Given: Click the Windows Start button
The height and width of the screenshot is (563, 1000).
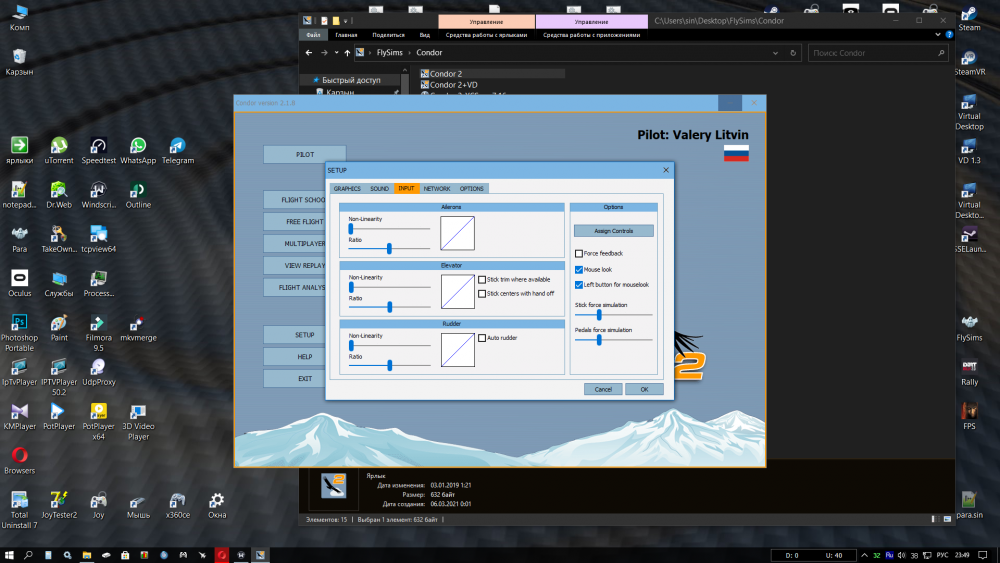Looking at the screenshot, I should 9,555.
